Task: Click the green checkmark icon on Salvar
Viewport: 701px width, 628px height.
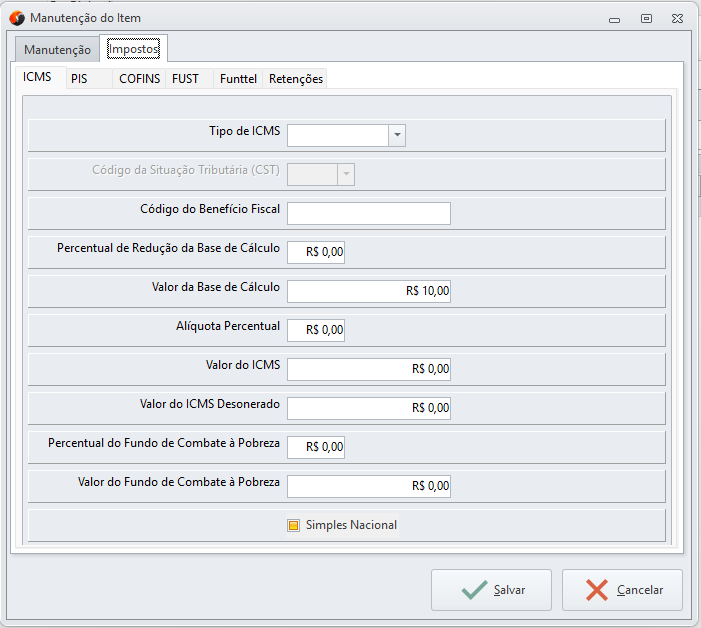Action: [474, 590]
